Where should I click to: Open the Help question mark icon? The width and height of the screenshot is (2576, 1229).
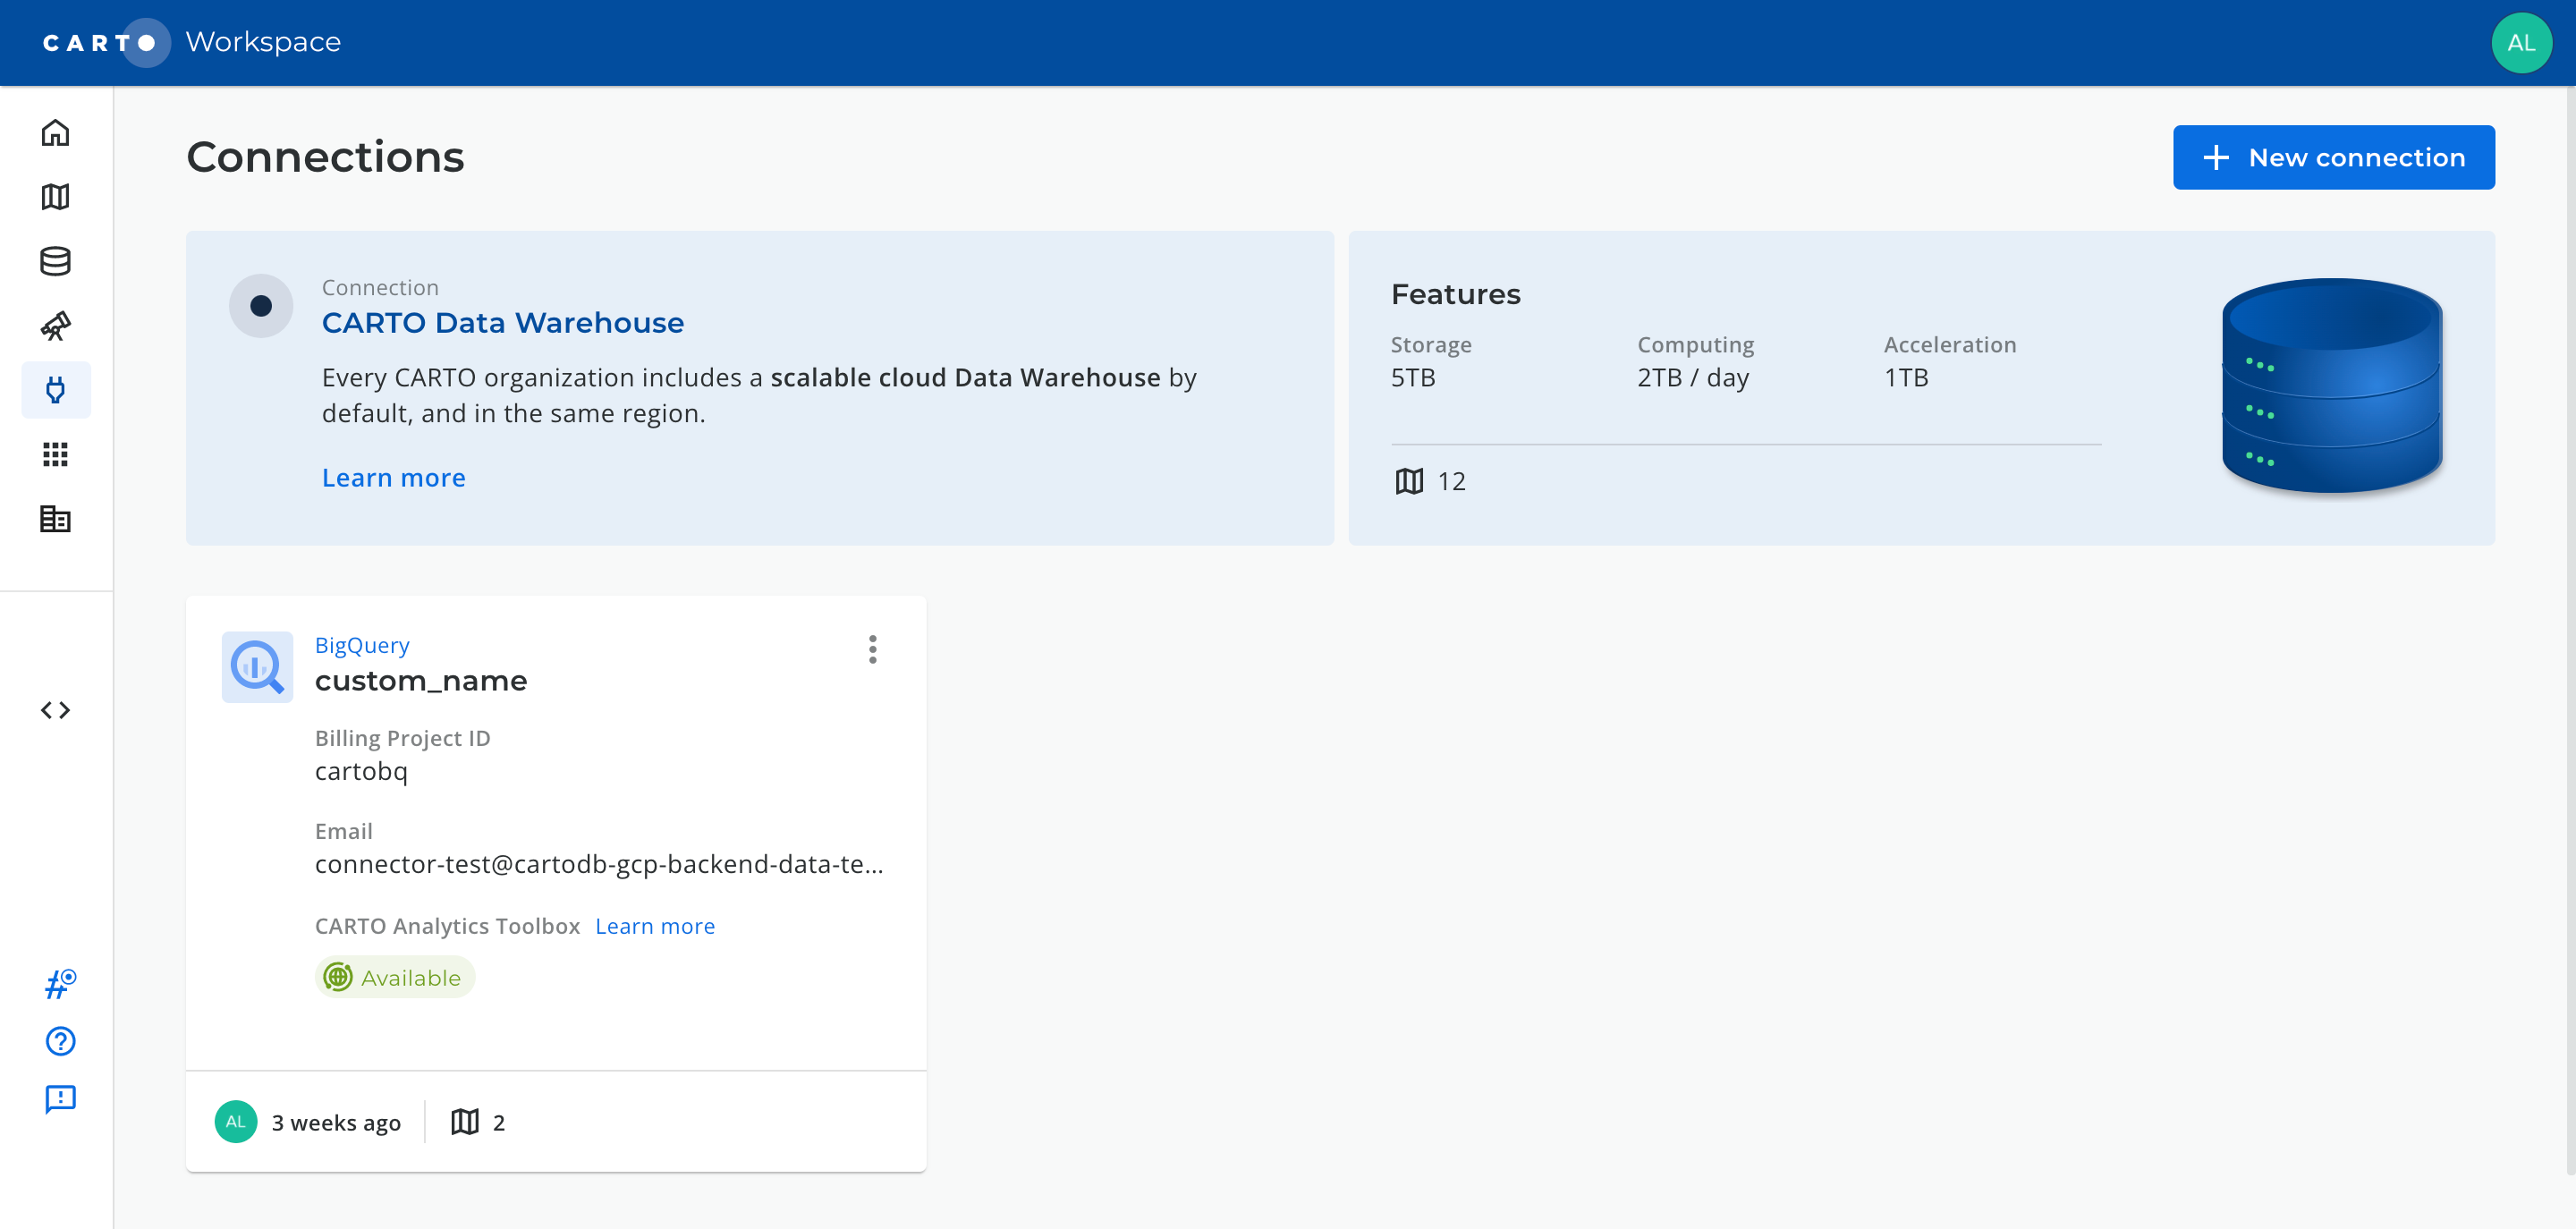click(60, 1041)
